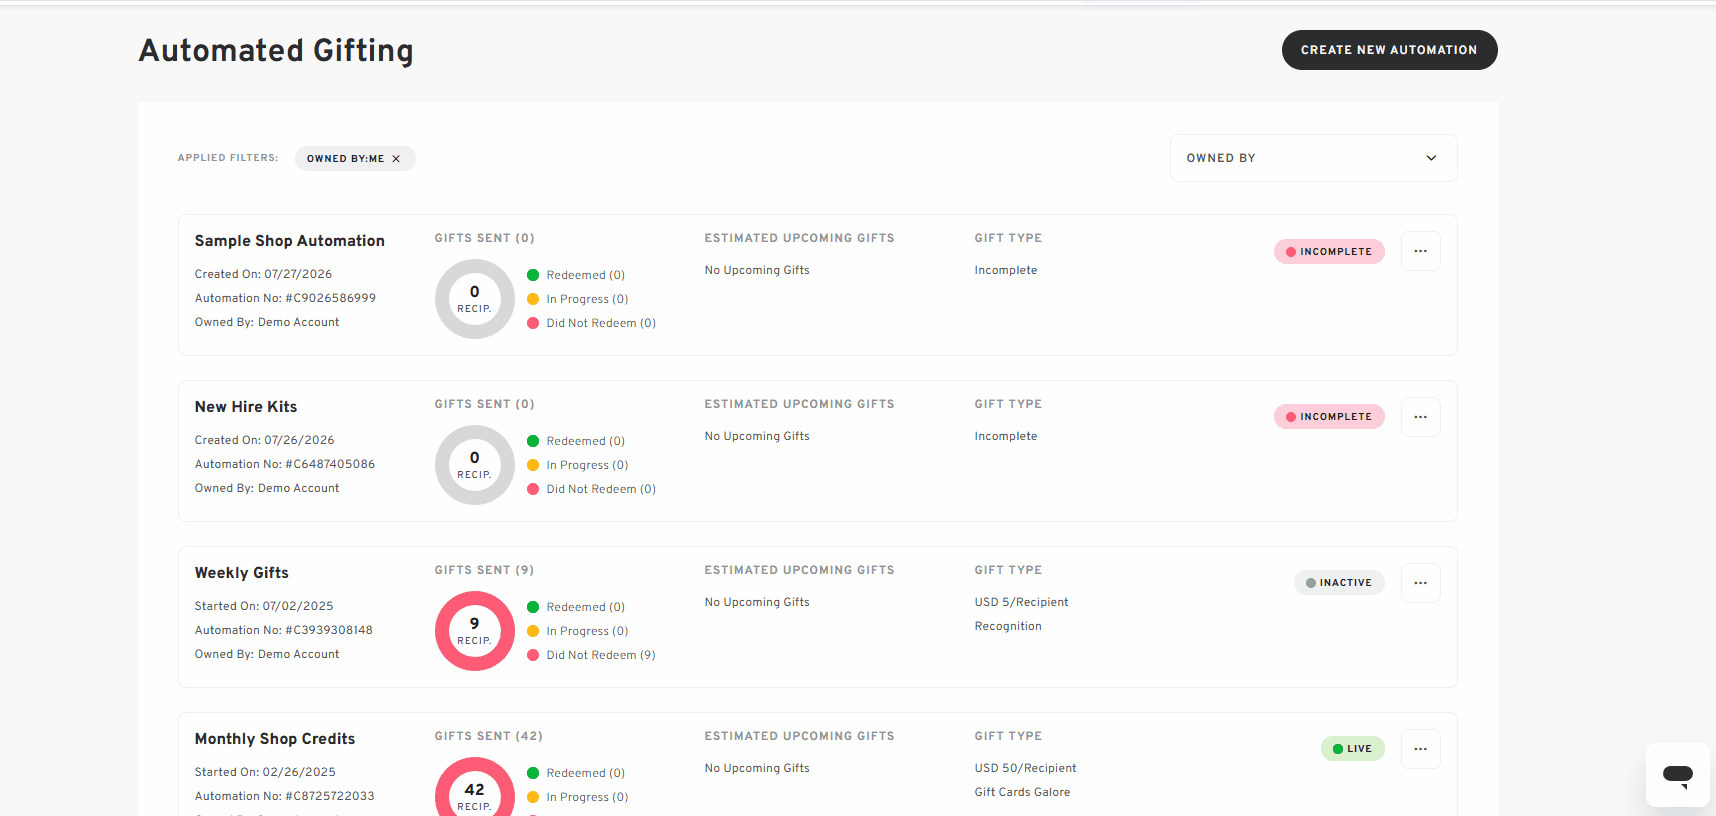Click Live status badge on Monthly Shop Credits

click(1353, 749)
